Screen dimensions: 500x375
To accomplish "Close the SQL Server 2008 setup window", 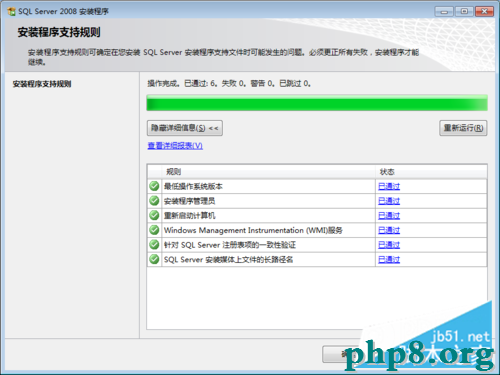I will click(x=484, y=12).
